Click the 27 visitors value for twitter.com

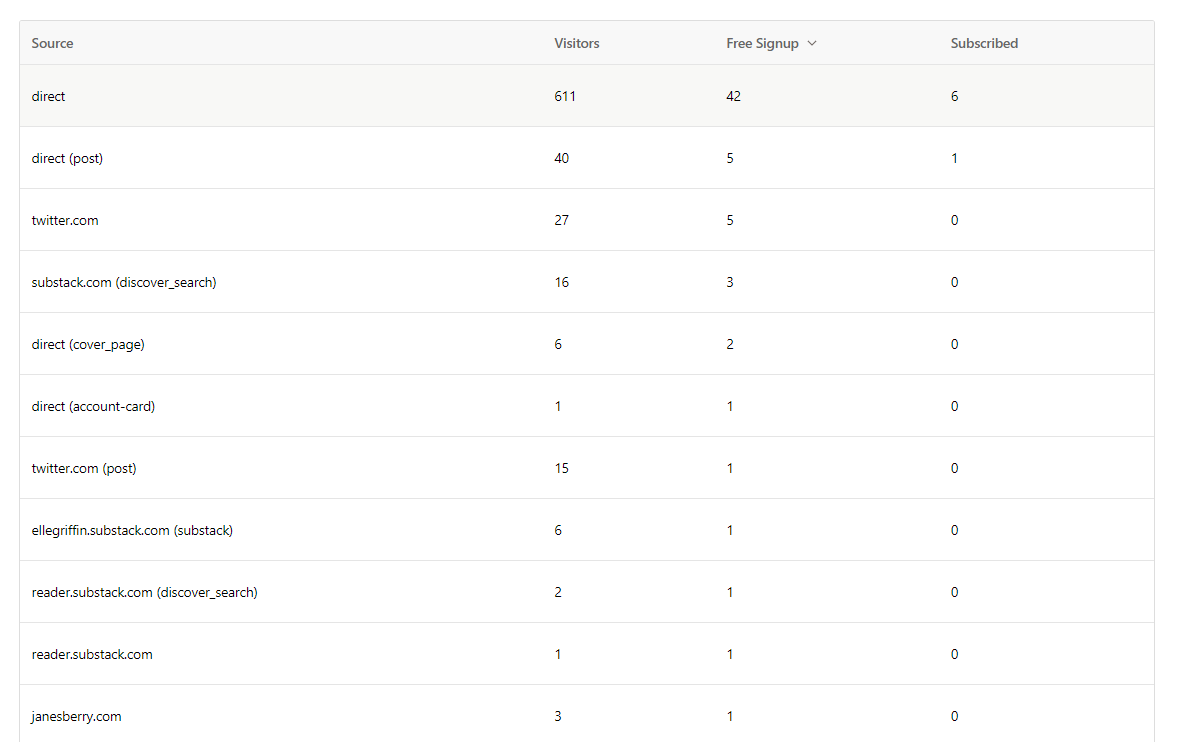[561, 221]
